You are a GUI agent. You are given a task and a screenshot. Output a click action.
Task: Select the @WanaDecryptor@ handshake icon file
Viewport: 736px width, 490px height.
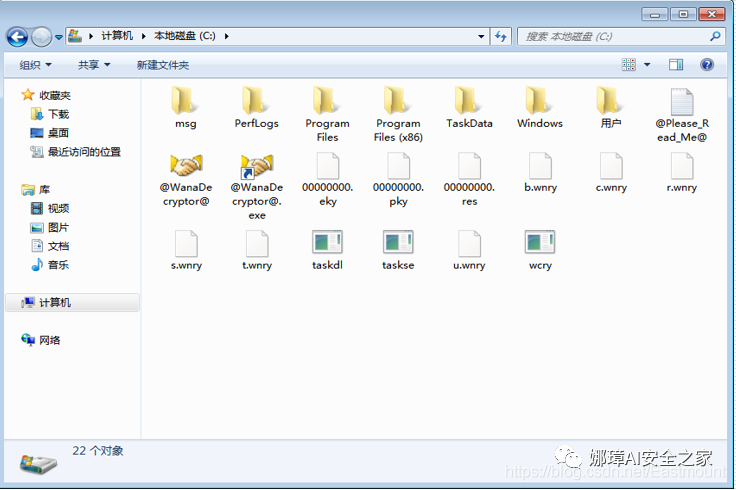point(186,180)
